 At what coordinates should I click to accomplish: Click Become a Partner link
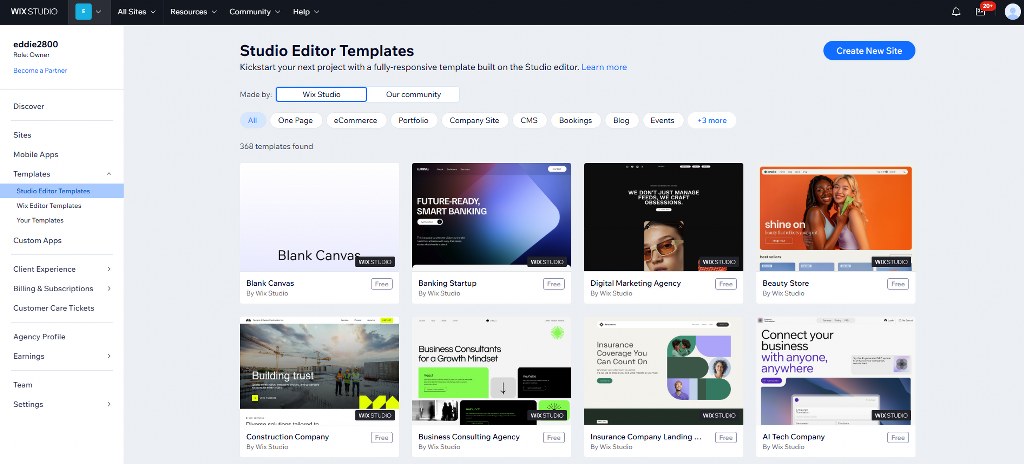pos(40,71)
